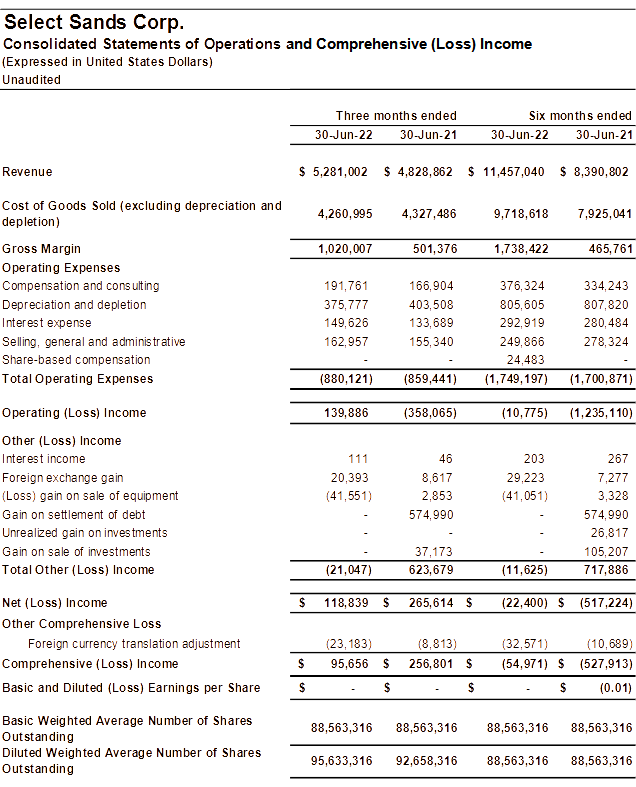Select interest expense value 292,919

(x=522, y=323)
